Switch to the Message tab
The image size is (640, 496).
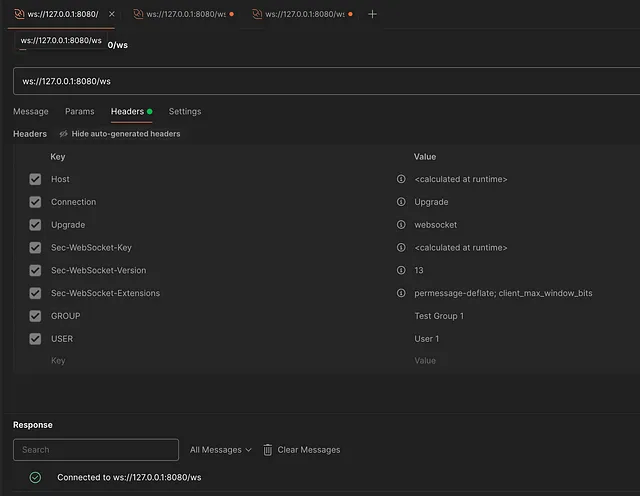tap(30, 112)
